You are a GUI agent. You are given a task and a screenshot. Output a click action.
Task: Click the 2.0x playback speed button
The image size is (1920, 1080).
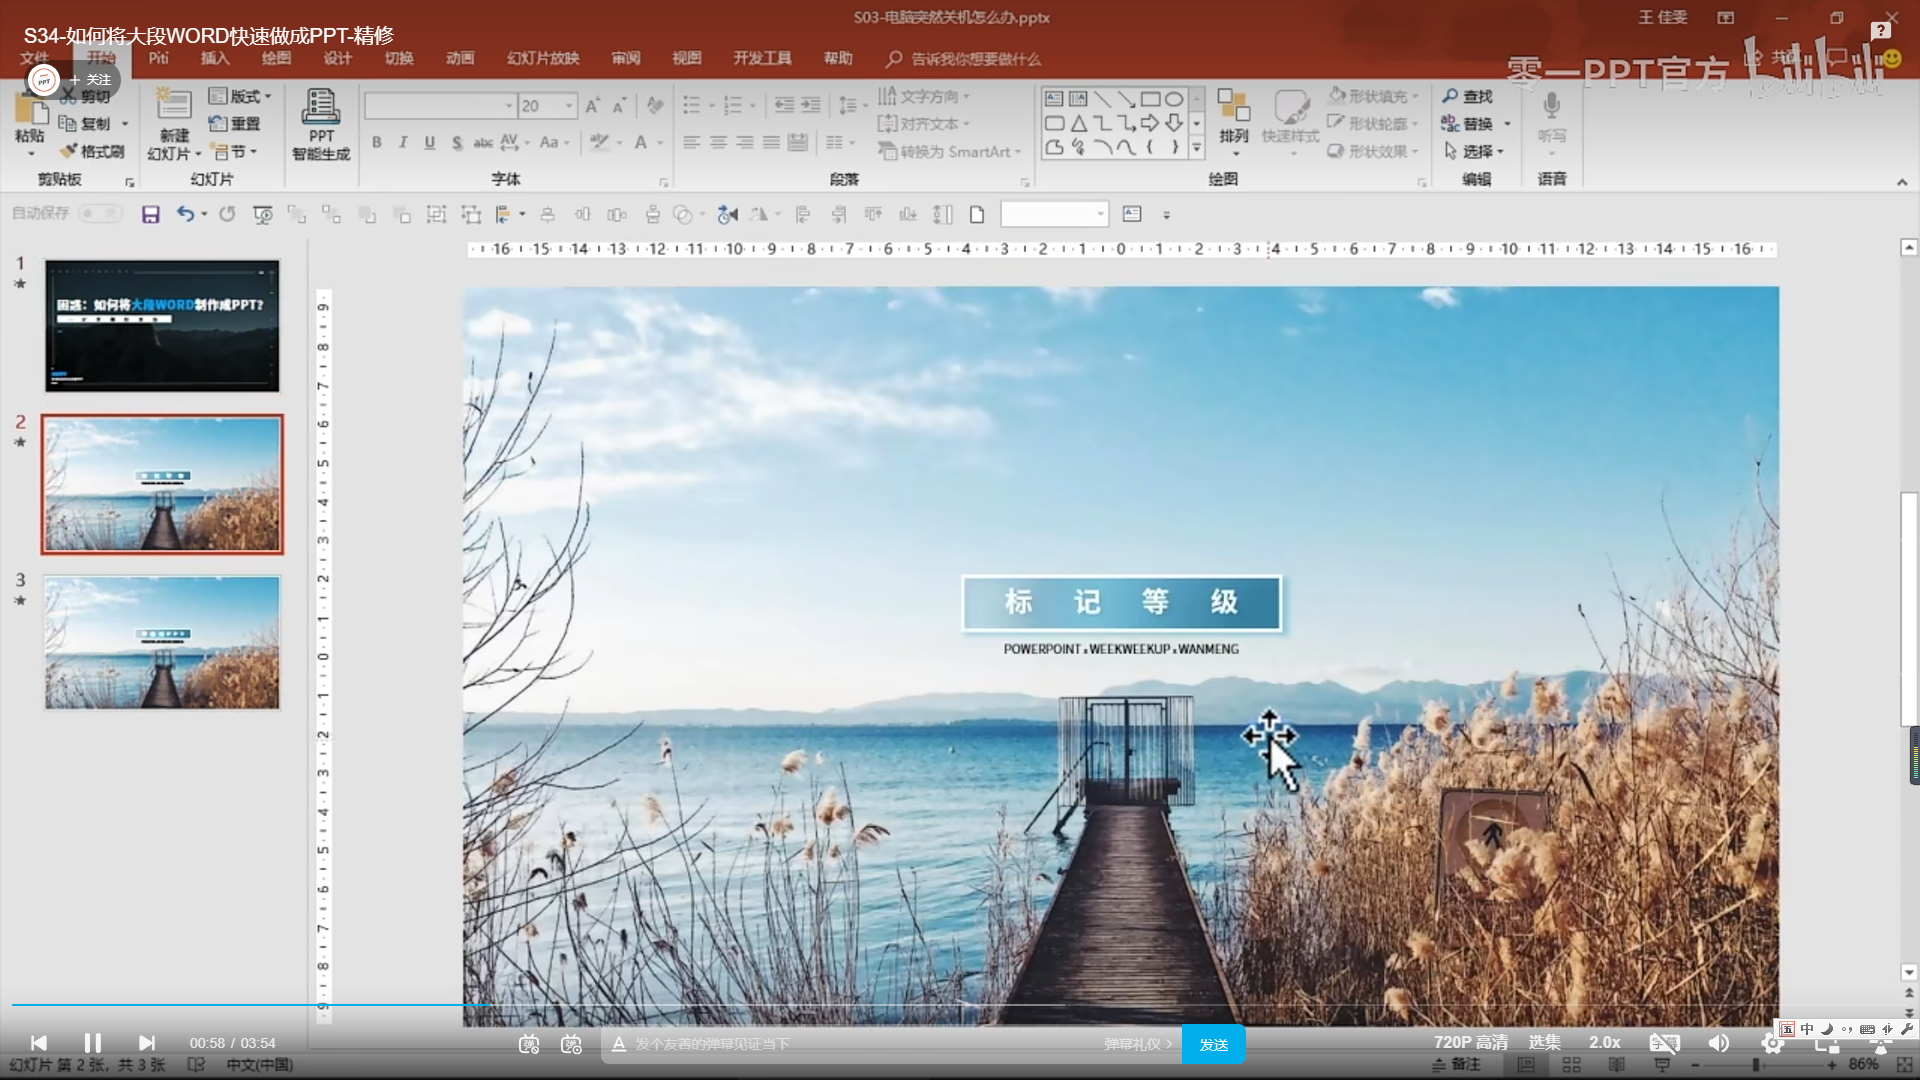1605,1042
